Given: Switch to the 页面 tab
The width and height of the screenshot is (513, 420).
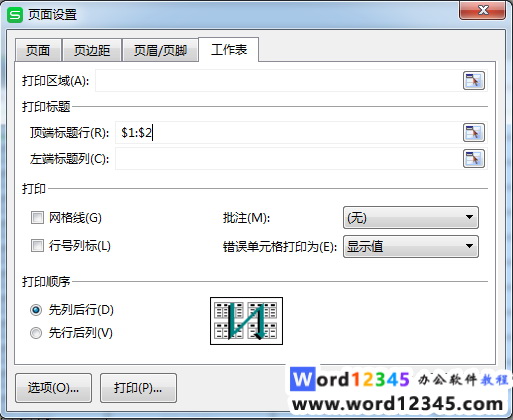Looking at the screenshot, I should 38,50.
